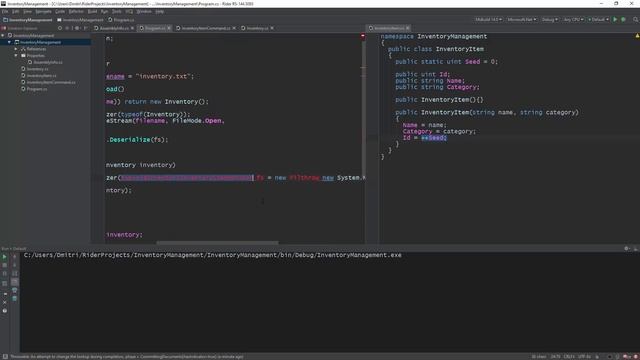Screen dimensions: 640x360
Task: Click the search magnifier icon in toolbar
Action: 636,20
